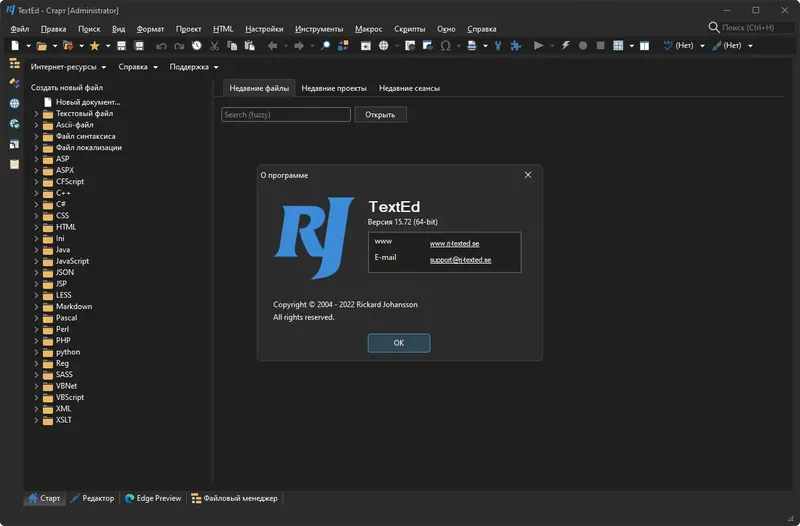The image size is (800, 526).
Task: Open the new file dropdown arrow
Action: pos(29,46)
